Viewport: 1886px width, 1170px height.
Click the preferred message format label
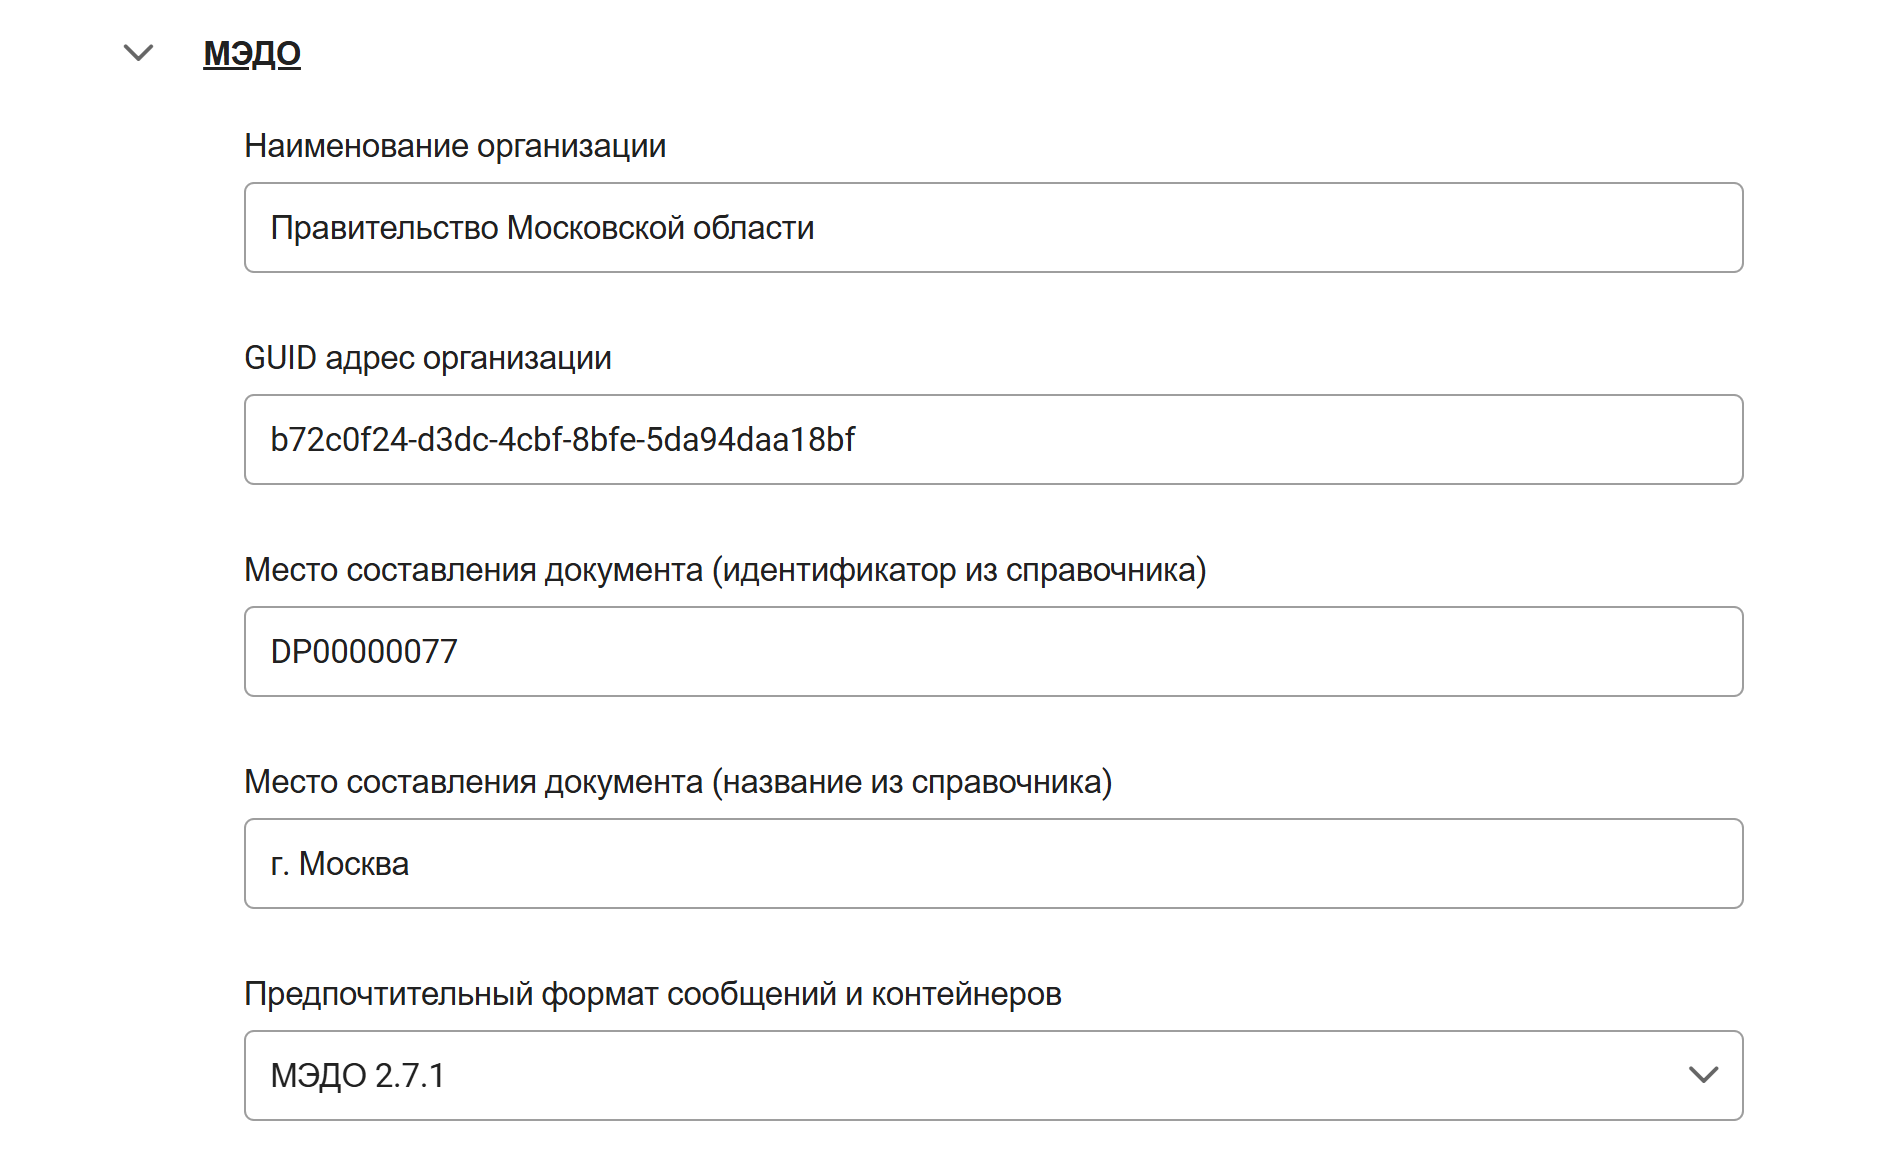pyautogui.click(x=653, y=994)
